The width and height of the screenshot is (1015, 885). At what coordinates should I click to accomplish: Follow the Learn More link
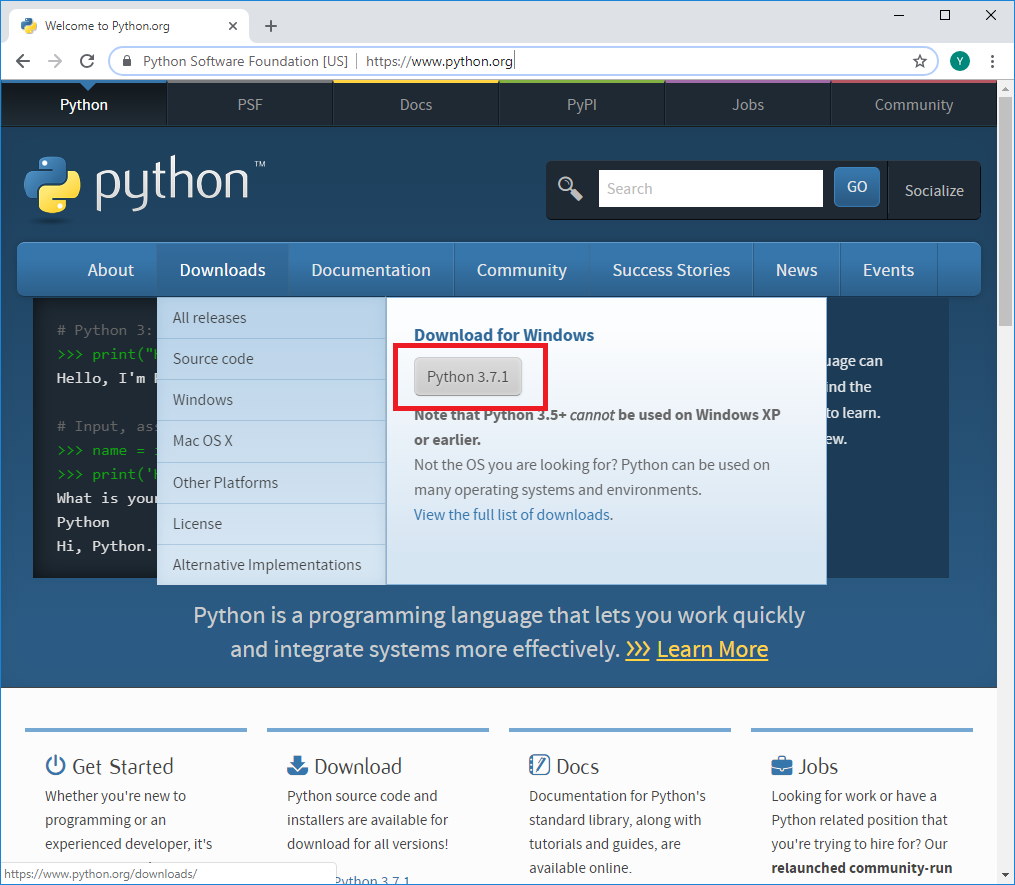pyautogui.click(x=712, y=649)
